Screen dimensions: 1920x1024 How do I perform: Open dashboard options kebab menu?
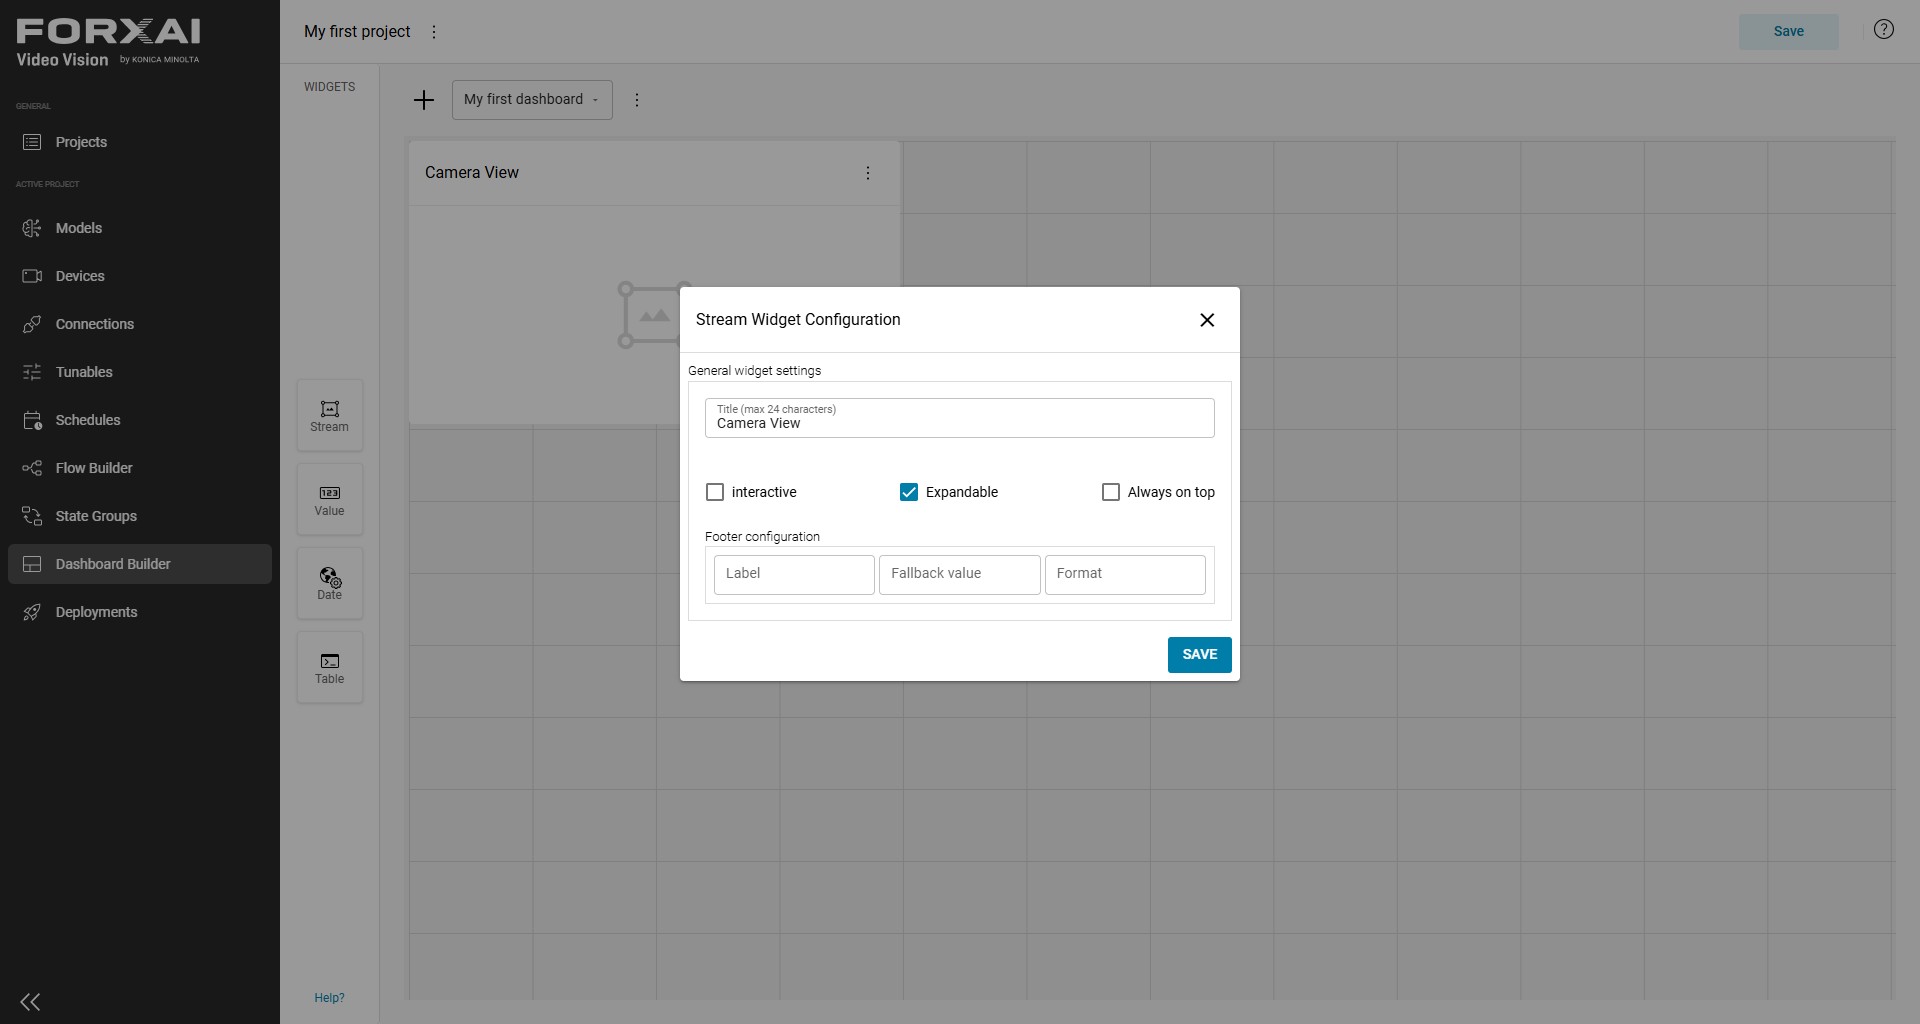(637, 100)
